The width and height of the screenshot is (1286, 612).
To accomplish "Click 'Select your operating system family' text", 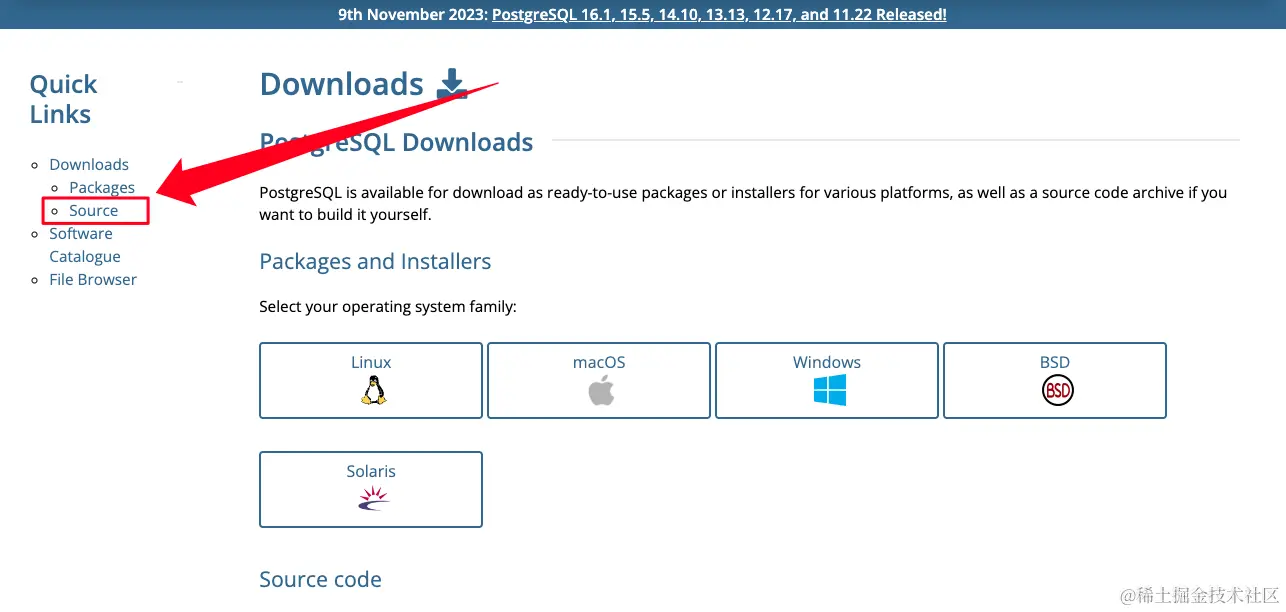I will point(388,306).
